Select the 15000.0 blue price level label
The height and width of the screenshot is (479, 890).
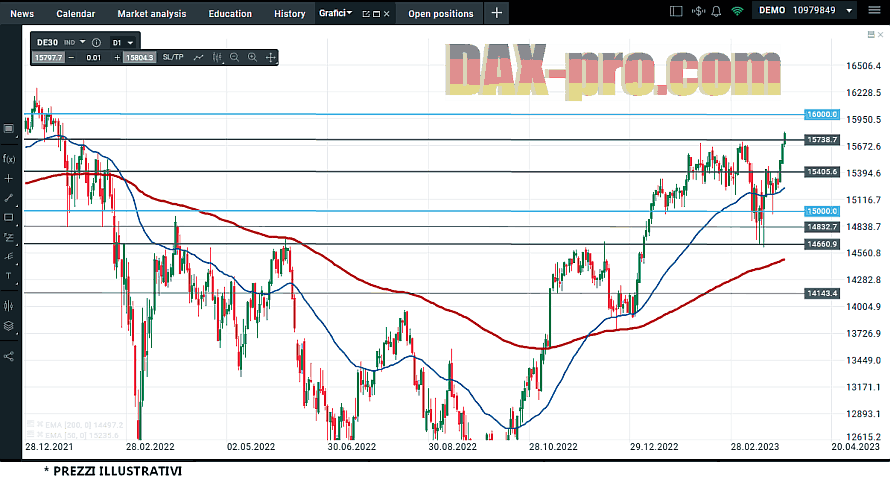click(821, 211)
